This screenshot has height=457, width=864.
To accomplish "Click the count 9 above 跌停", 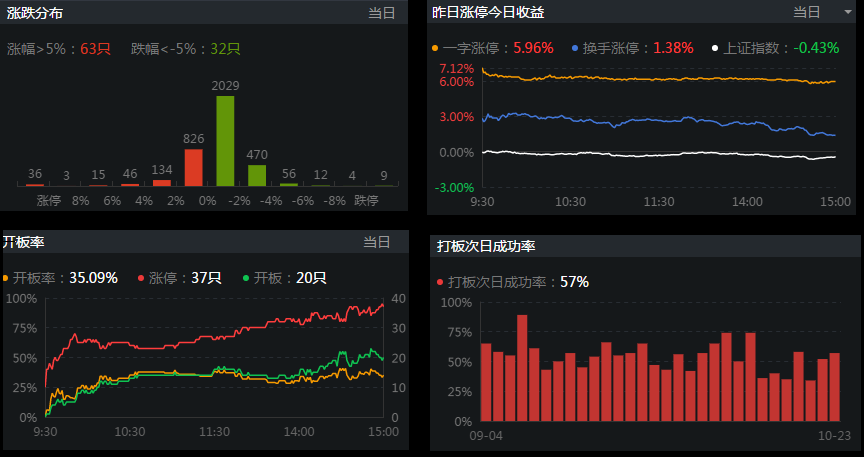I will pos(384,176).
